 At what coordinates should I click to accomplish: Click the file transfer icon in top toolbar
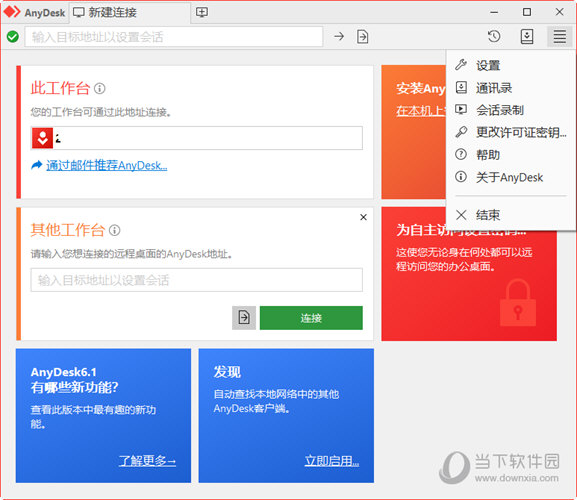362,36
